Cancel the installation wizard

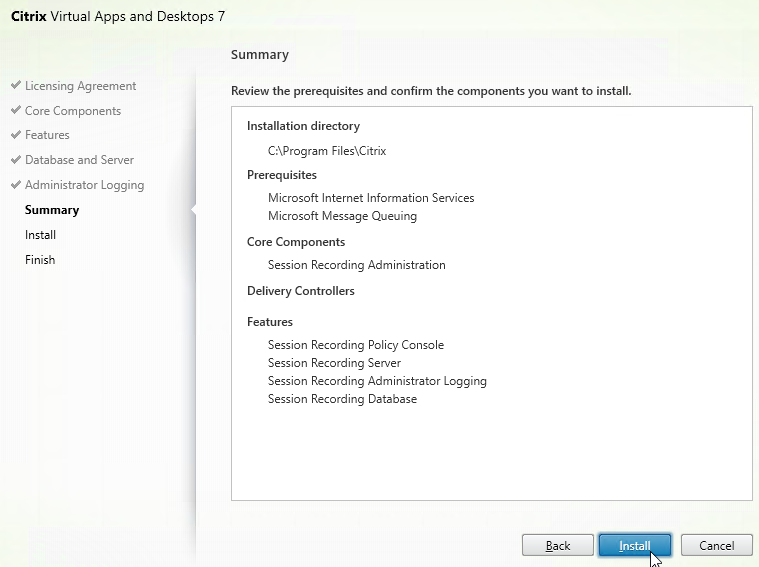[716, 546]
